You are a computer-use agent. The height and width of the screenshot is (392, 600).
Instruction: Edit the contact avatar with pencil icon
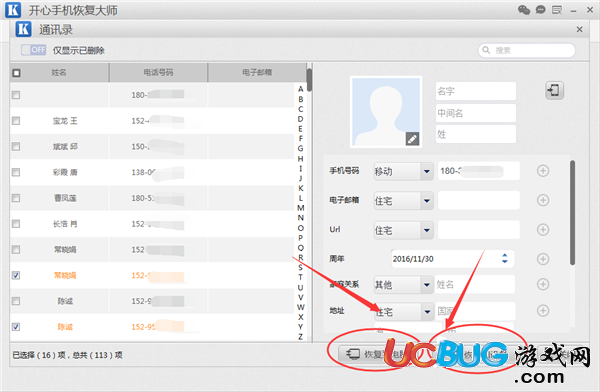click(x=412, y=139)
